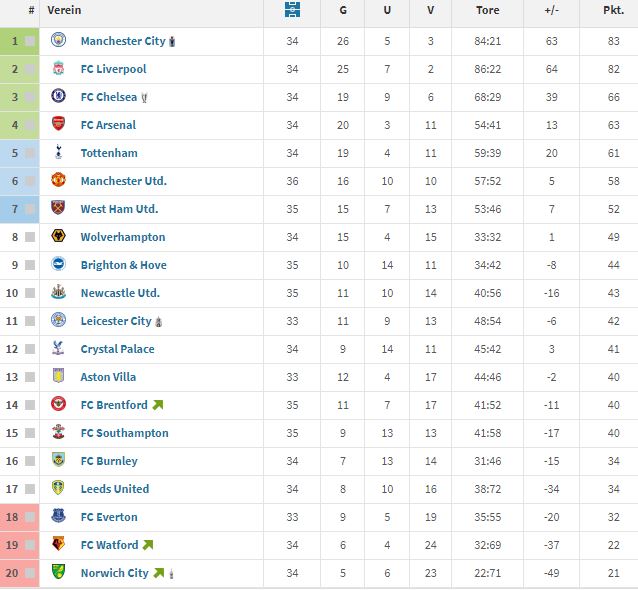Toggle the gray box for rank 8
Image resolution: width=638 pixels, height=590 pixels.
[x=30, y=237]
